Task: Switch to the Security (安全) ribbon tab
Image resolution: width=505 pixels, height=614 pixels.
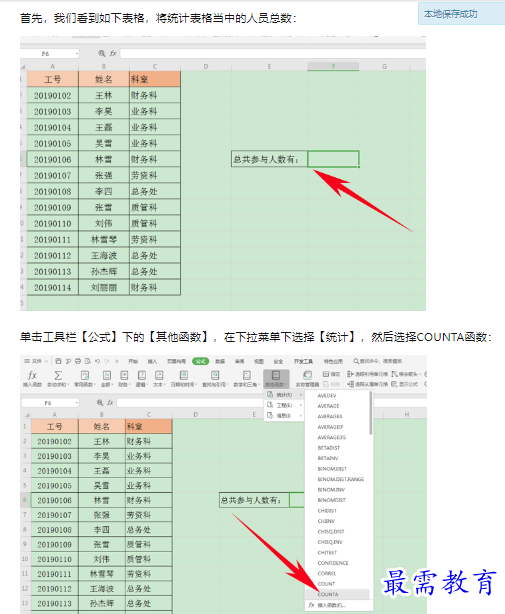Action: (278, 361)
